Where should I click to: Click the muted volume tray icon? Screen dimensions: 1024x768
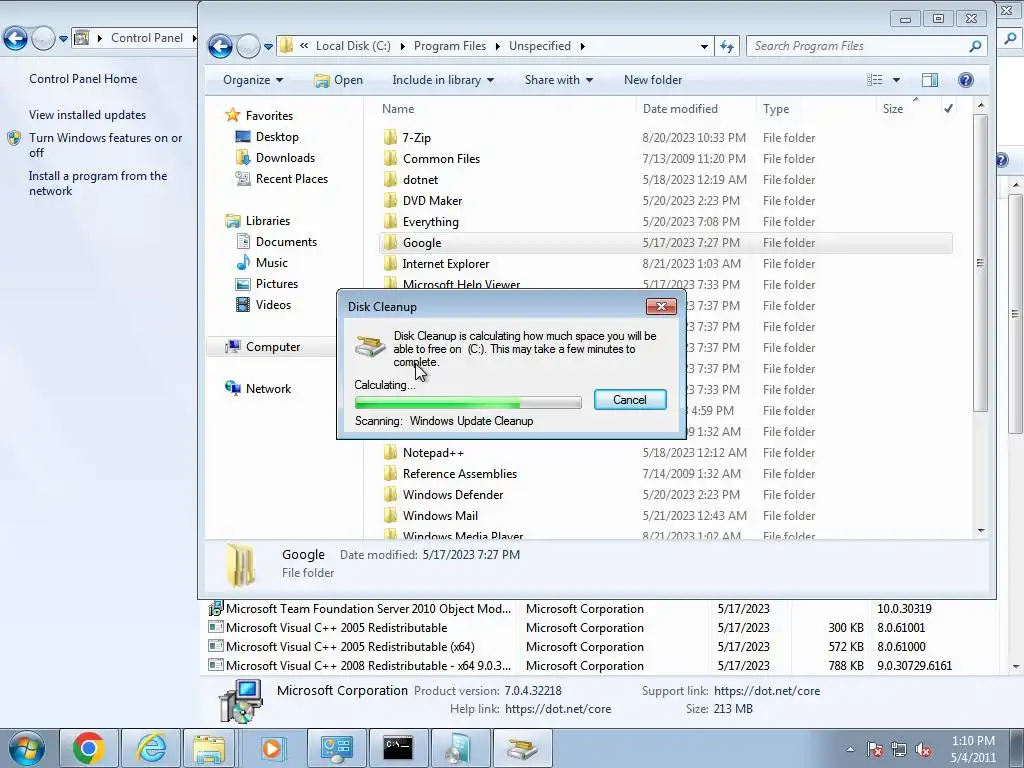pyautogui.click(x=923, y=749)
